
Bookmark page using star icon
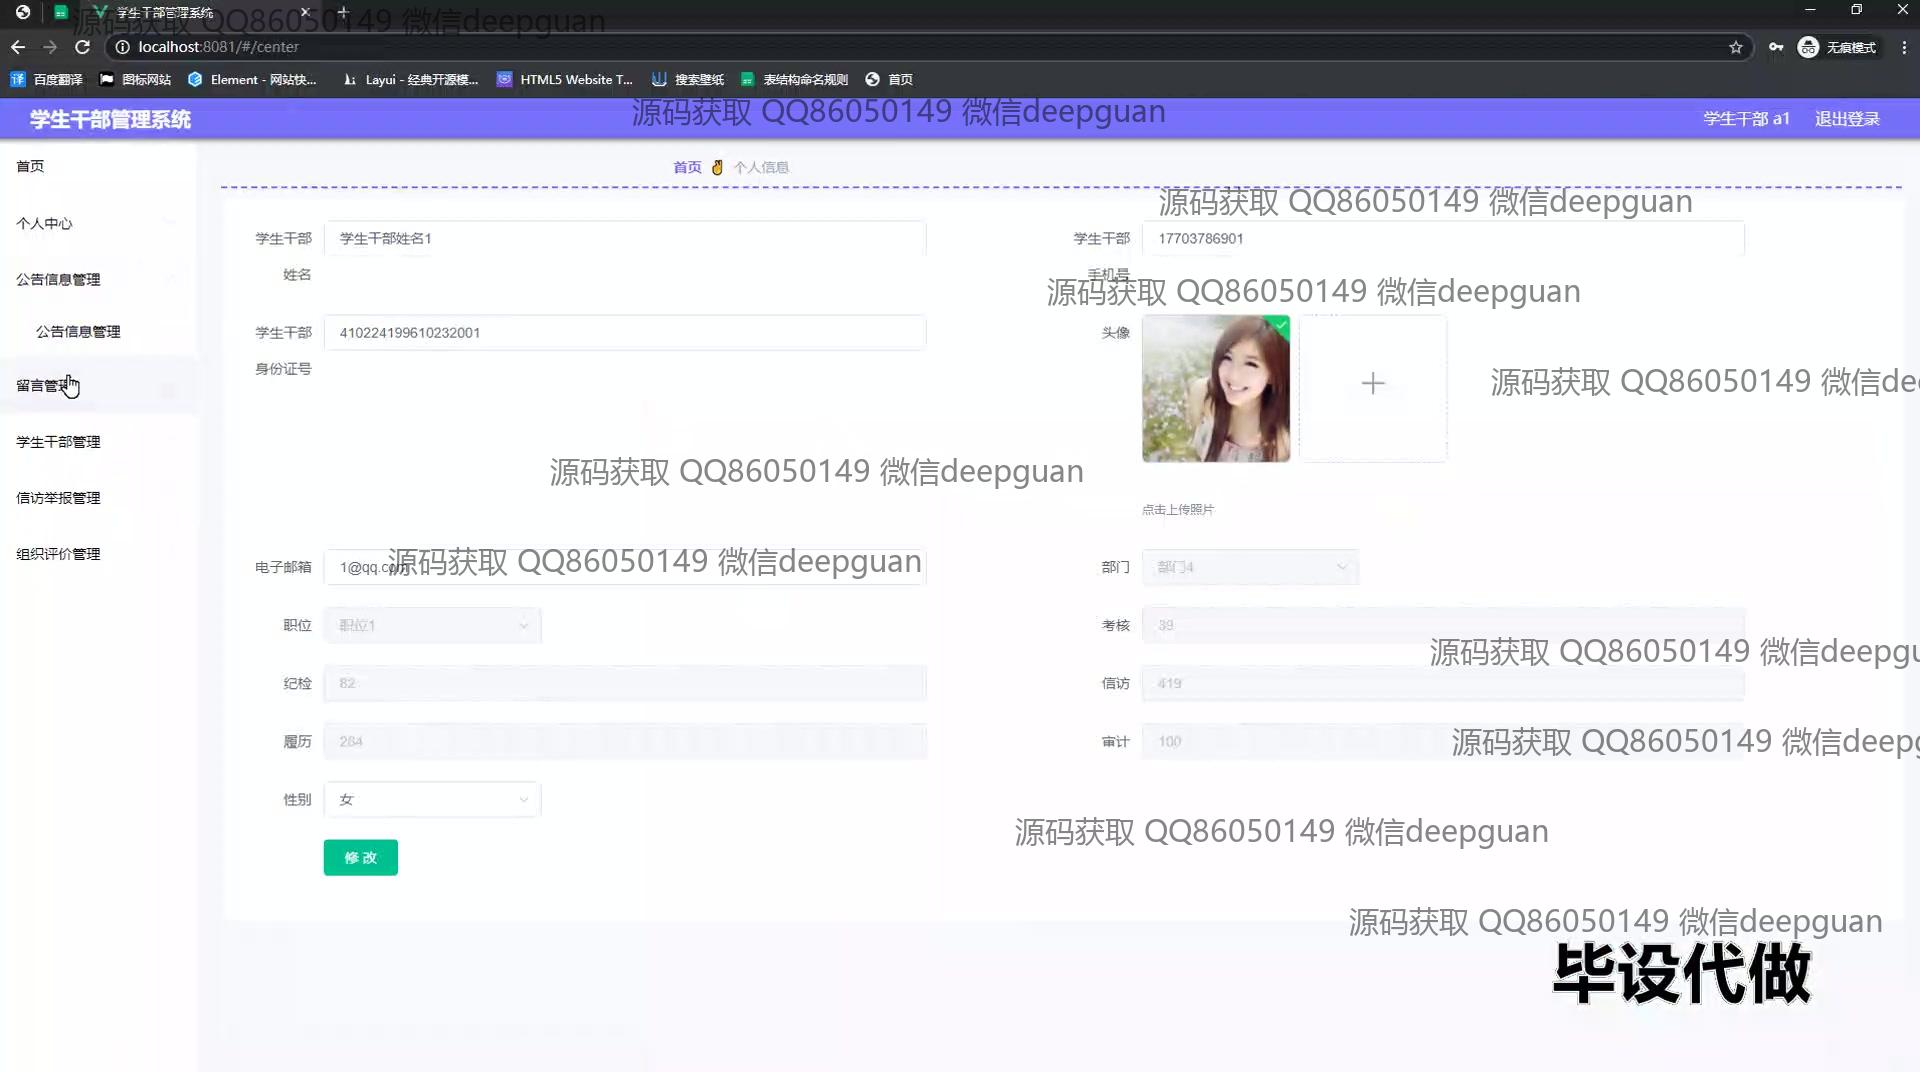point(1736,47)
